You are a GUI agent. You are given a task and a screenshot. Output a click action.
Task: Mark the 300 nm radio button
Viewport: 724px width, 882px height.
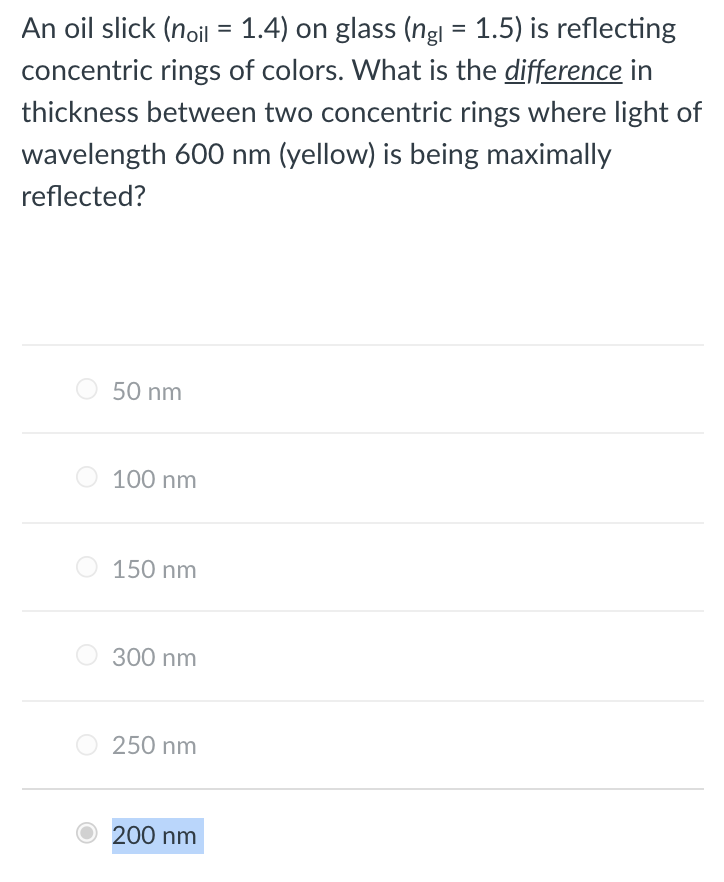click(87, 654)
